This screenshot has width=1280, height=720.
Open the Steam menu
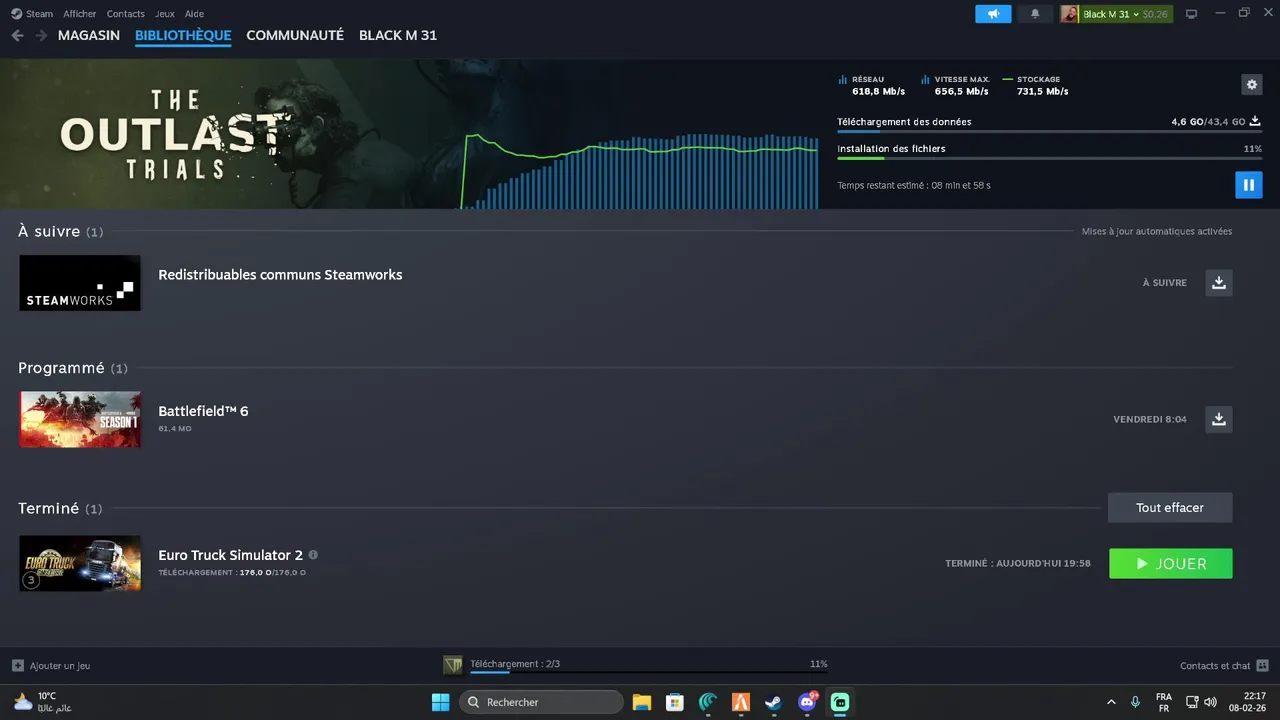(39, 14)
